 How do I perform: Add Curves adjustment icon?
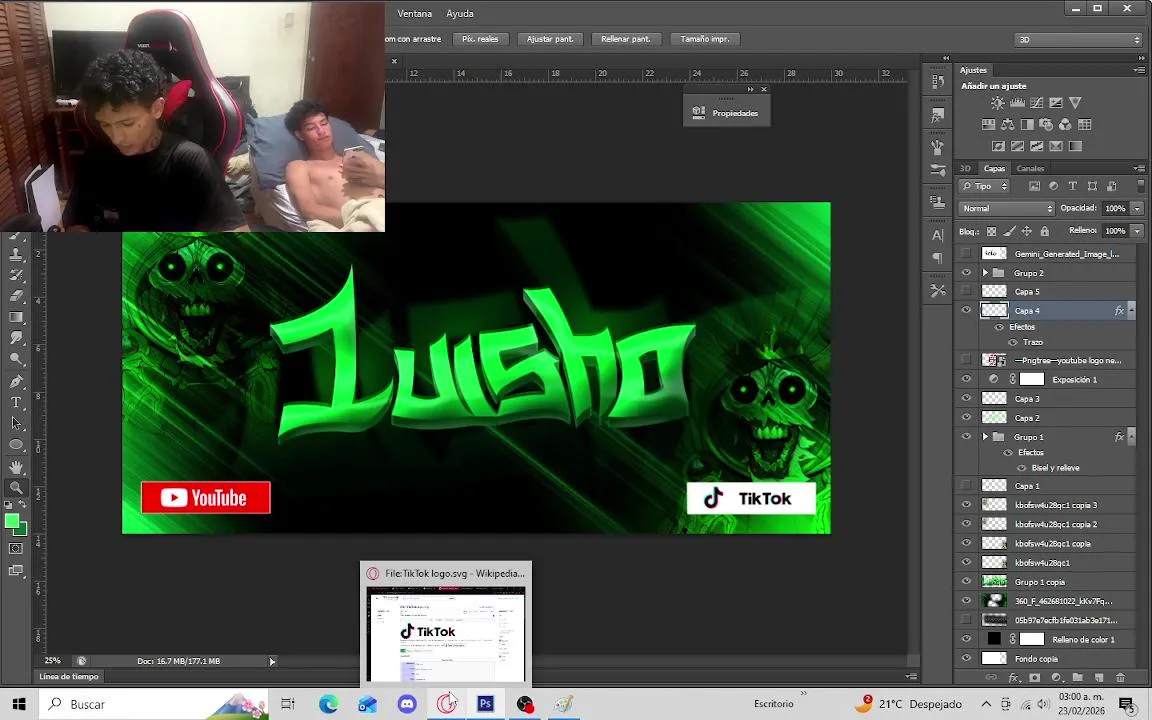tap(1037, 103)
